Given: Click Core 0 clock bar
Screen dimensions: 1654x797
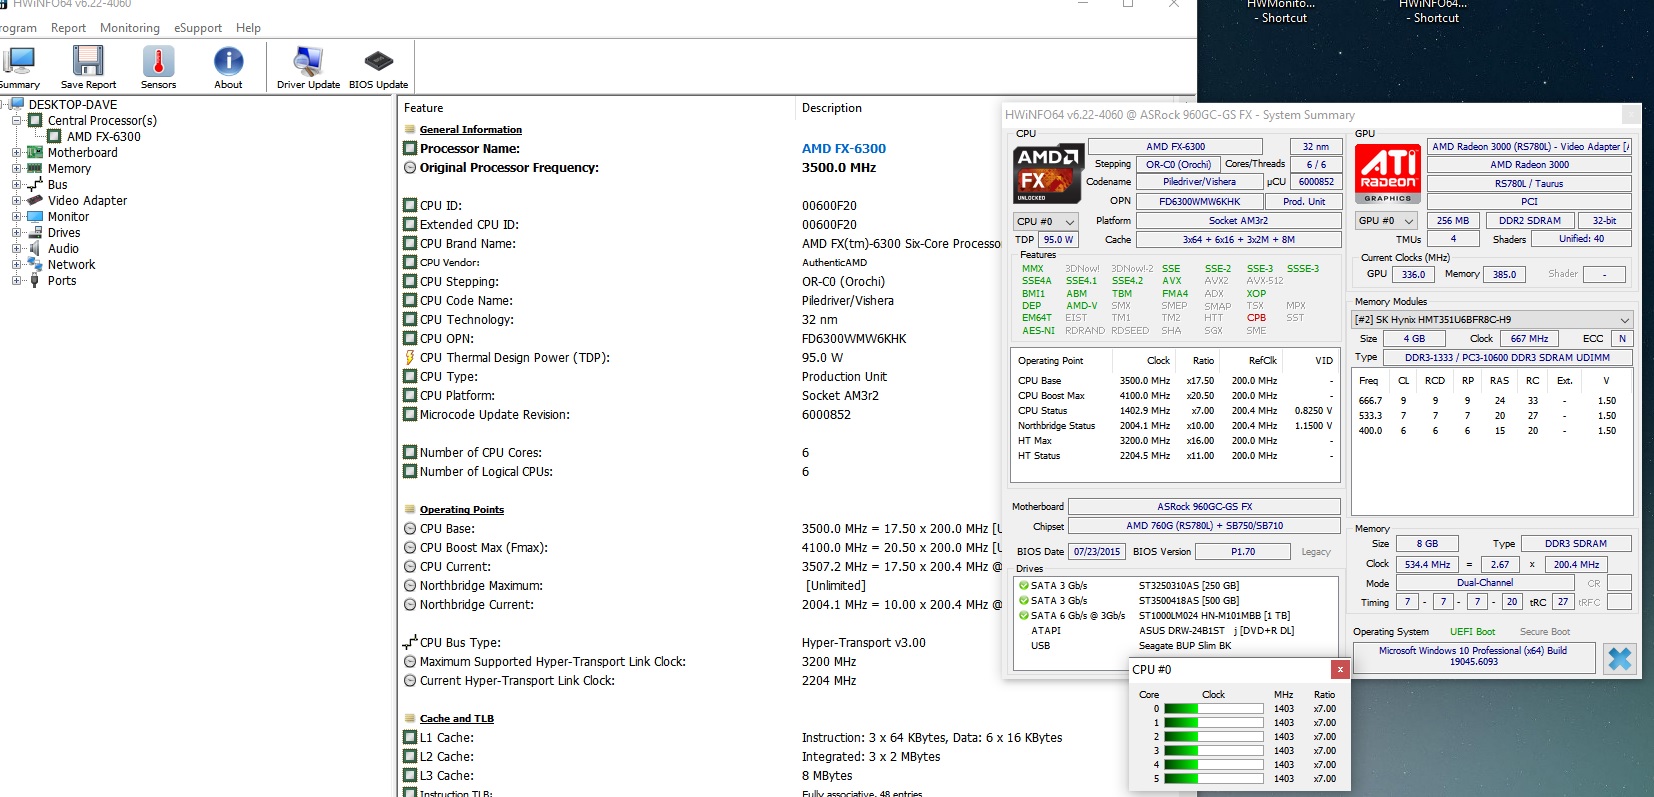Looking at the screenshot, I should (1213, 709).
